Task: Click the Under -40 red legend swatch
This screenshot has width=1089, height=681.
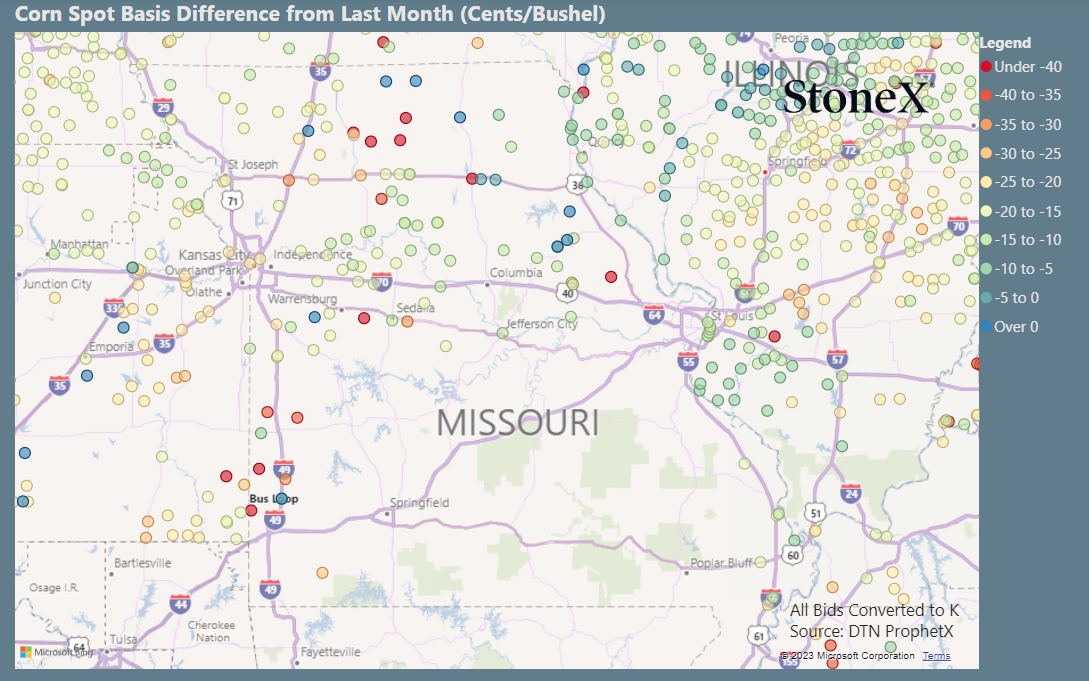Action: [x=986, y=67]
